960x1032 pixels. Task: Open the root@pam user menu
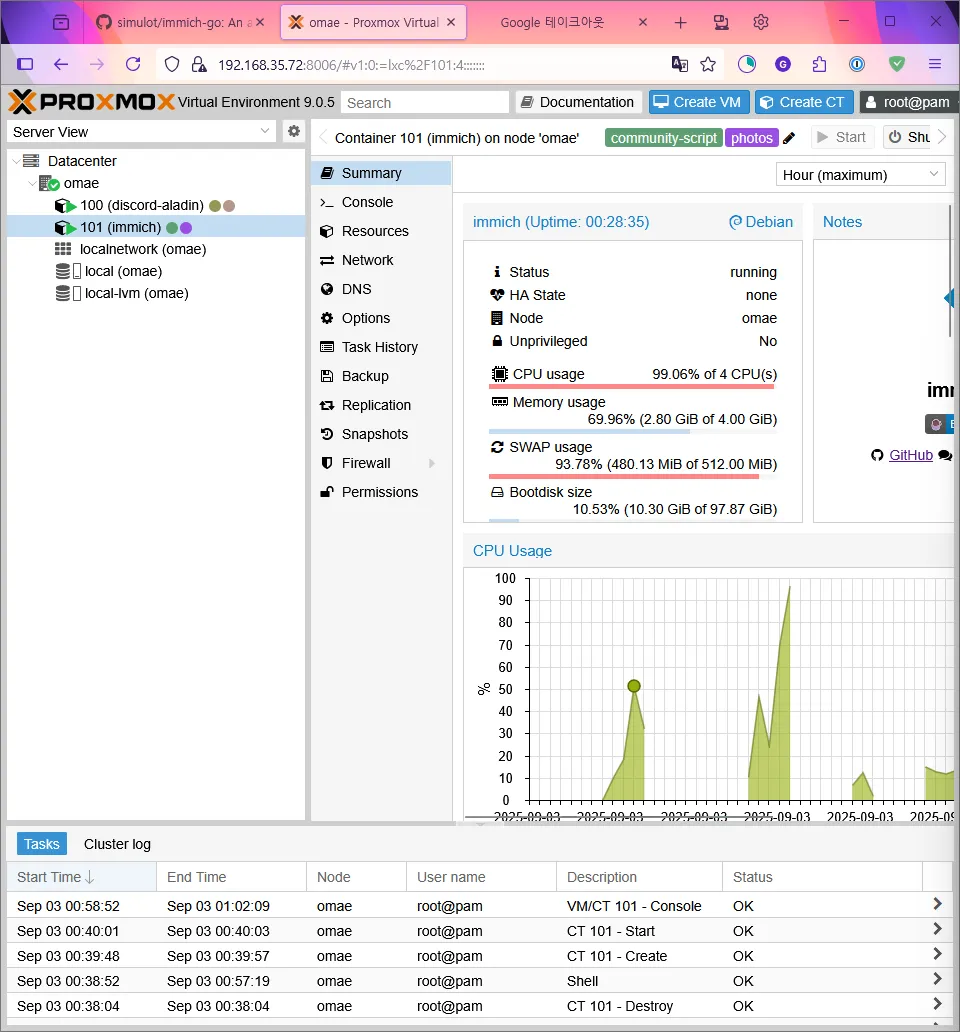[909, 102]
